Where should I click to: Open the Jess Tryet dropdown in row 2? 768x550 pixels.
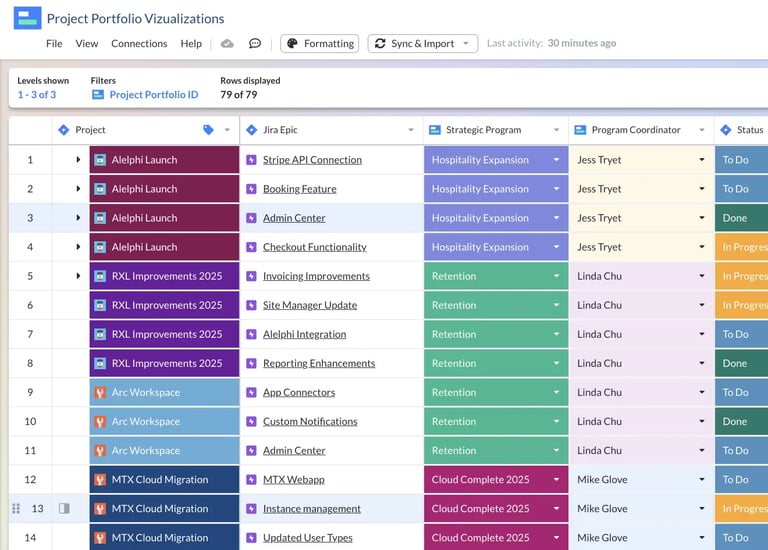pos(701,189)
